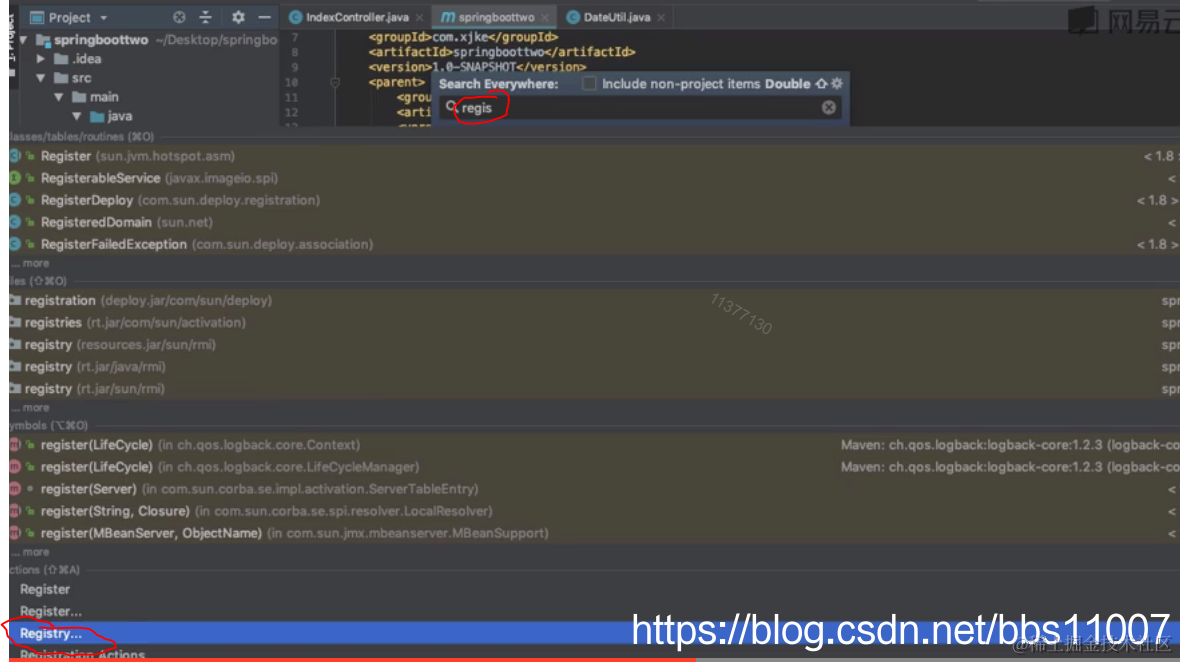Show more file results
Viewport: 1180px width, 662px height.
coord(31,408)
